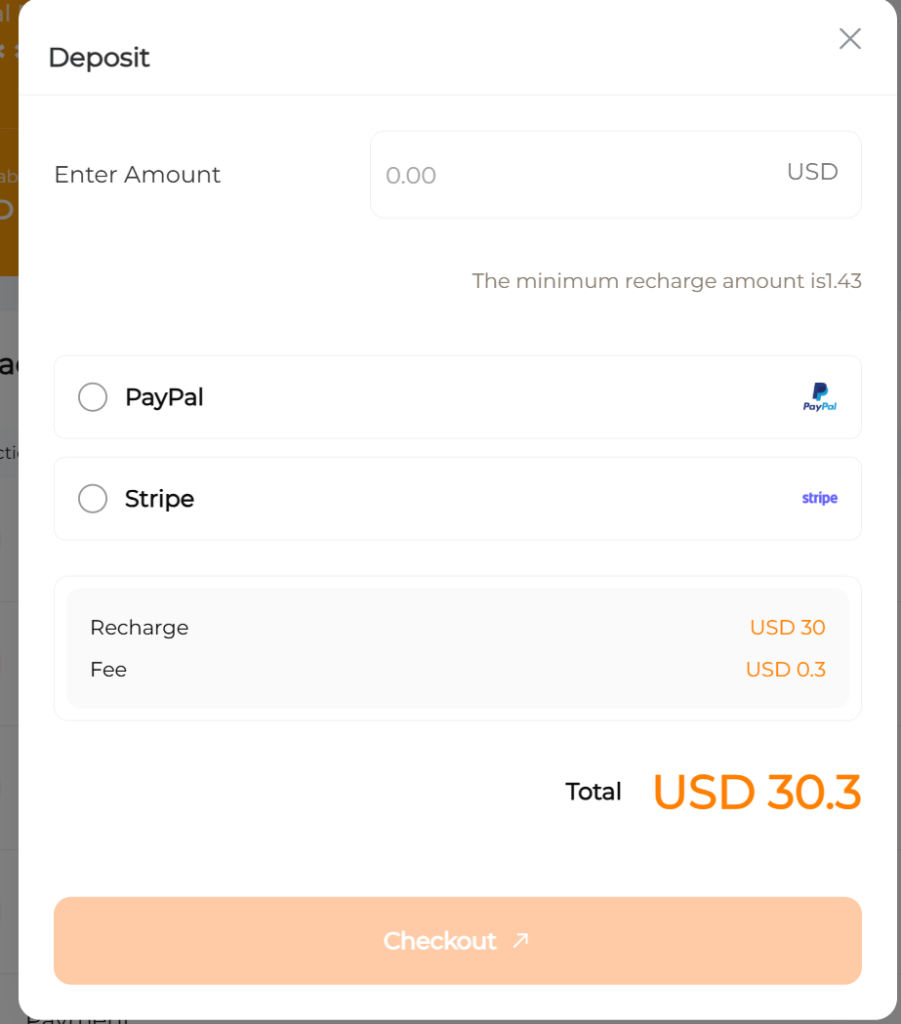Select the Stripe radio button
Viewport: 901px width, 1024px height.
click(93, 498)
